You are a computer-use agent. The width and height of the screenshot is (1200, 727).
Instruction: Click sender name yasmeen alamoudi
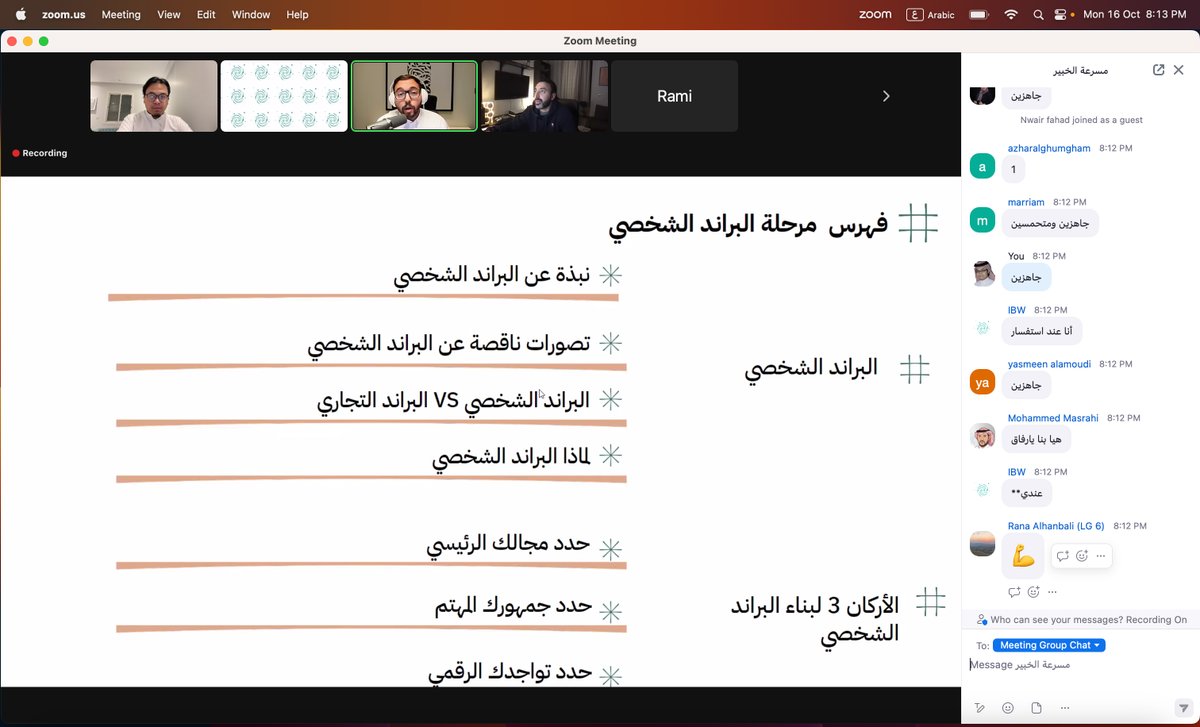pyautogui.click(x=1049, y=364)
